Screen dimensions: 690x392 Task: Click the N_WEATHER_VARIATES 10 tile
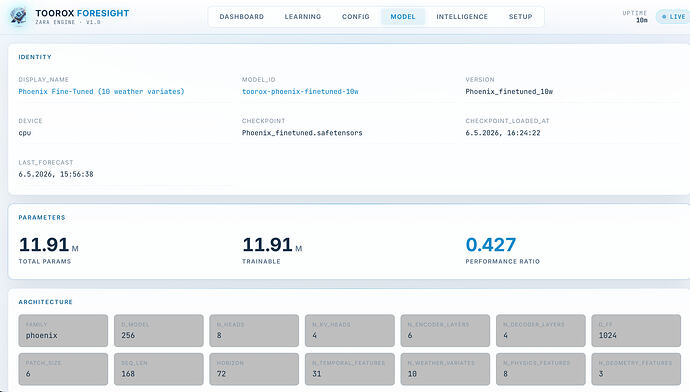(x=445, y=369)
